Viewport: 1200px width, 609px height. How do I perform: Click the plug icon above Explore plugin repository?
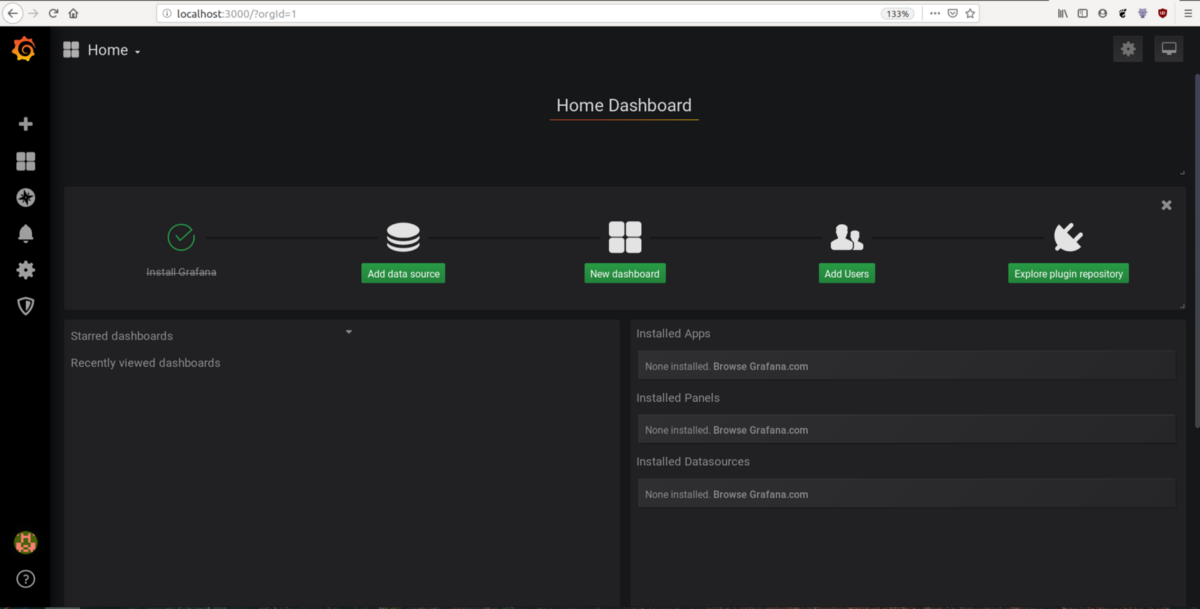click(1068, 237)
